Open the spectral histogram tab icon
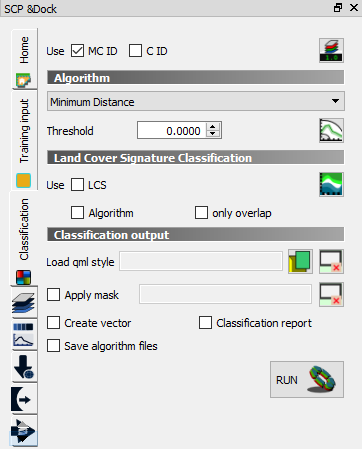362x449 pixels. (23, 335)
